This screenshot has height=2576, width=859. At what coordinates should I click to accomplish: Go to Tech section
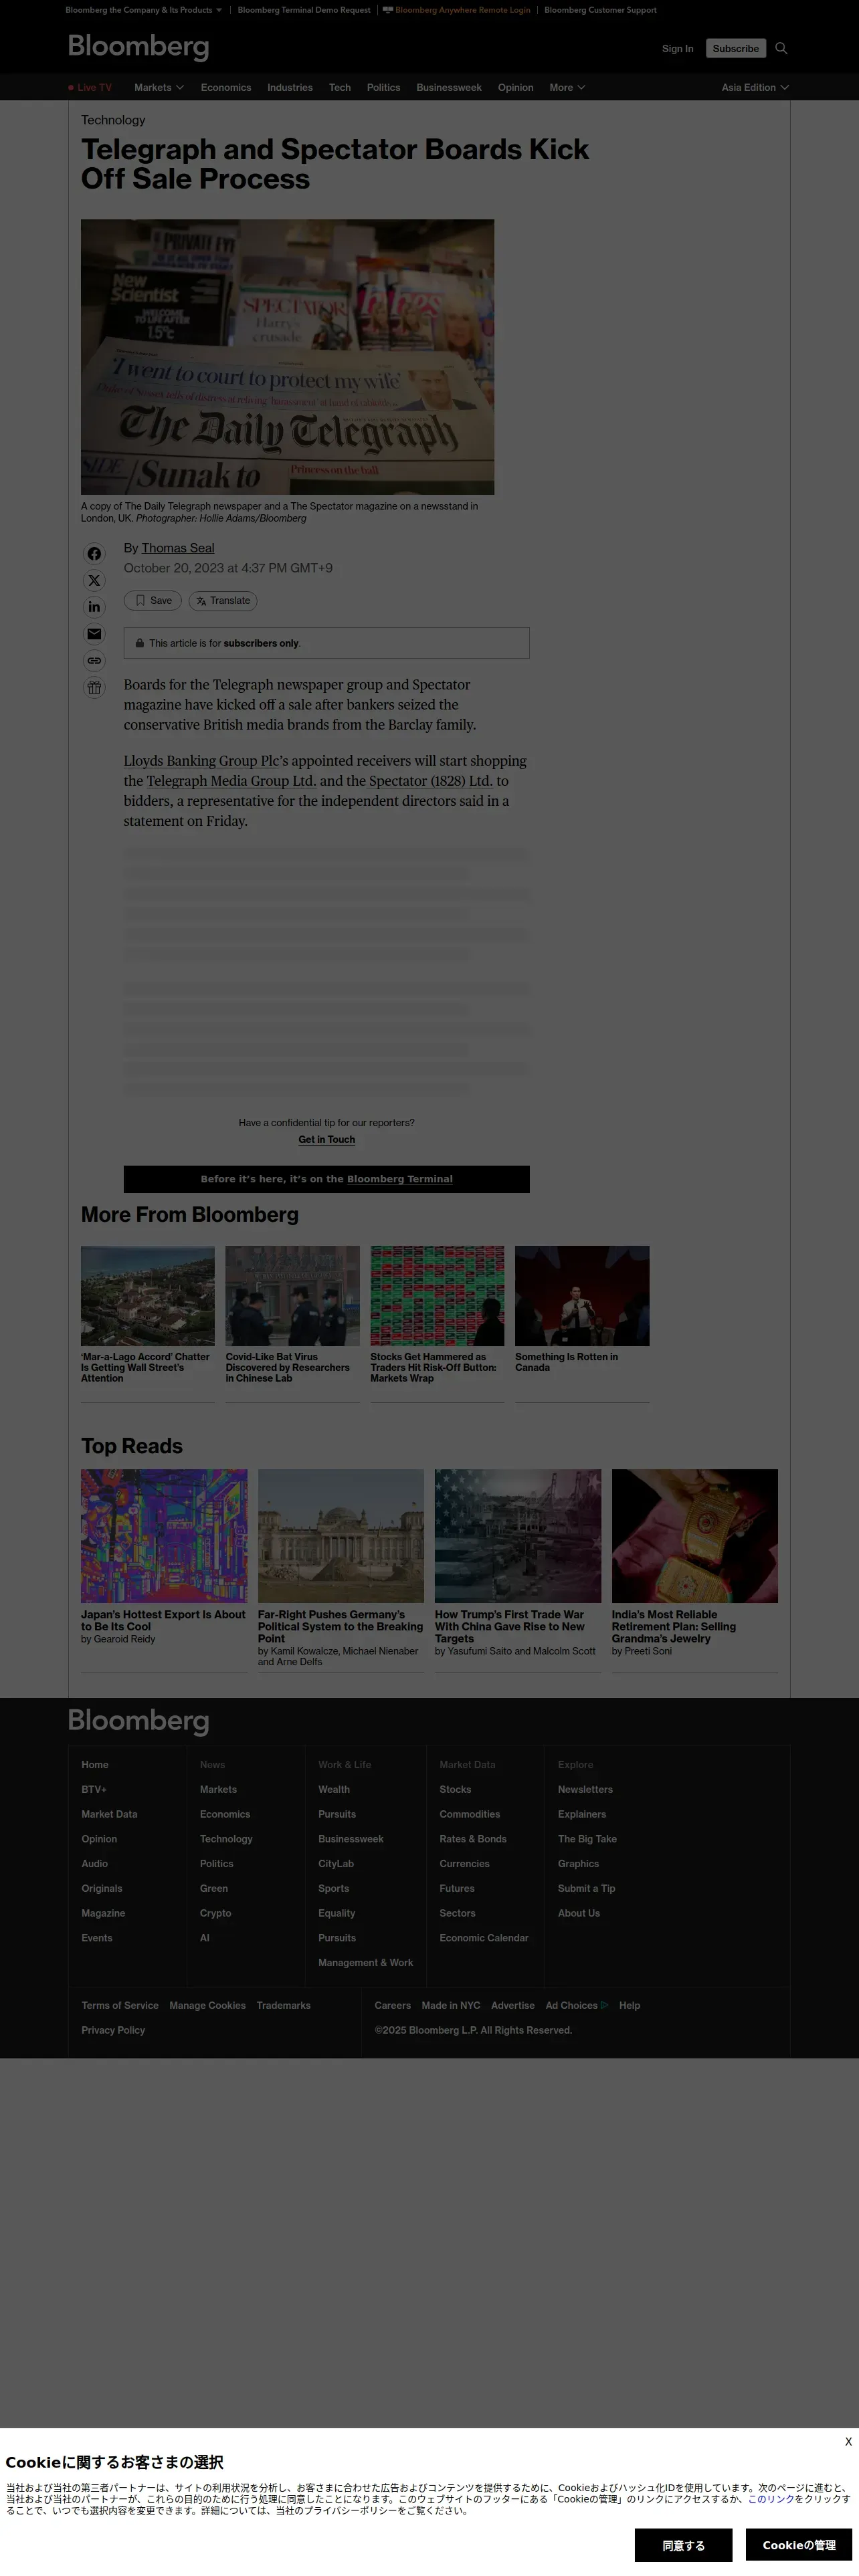point(340,88)
